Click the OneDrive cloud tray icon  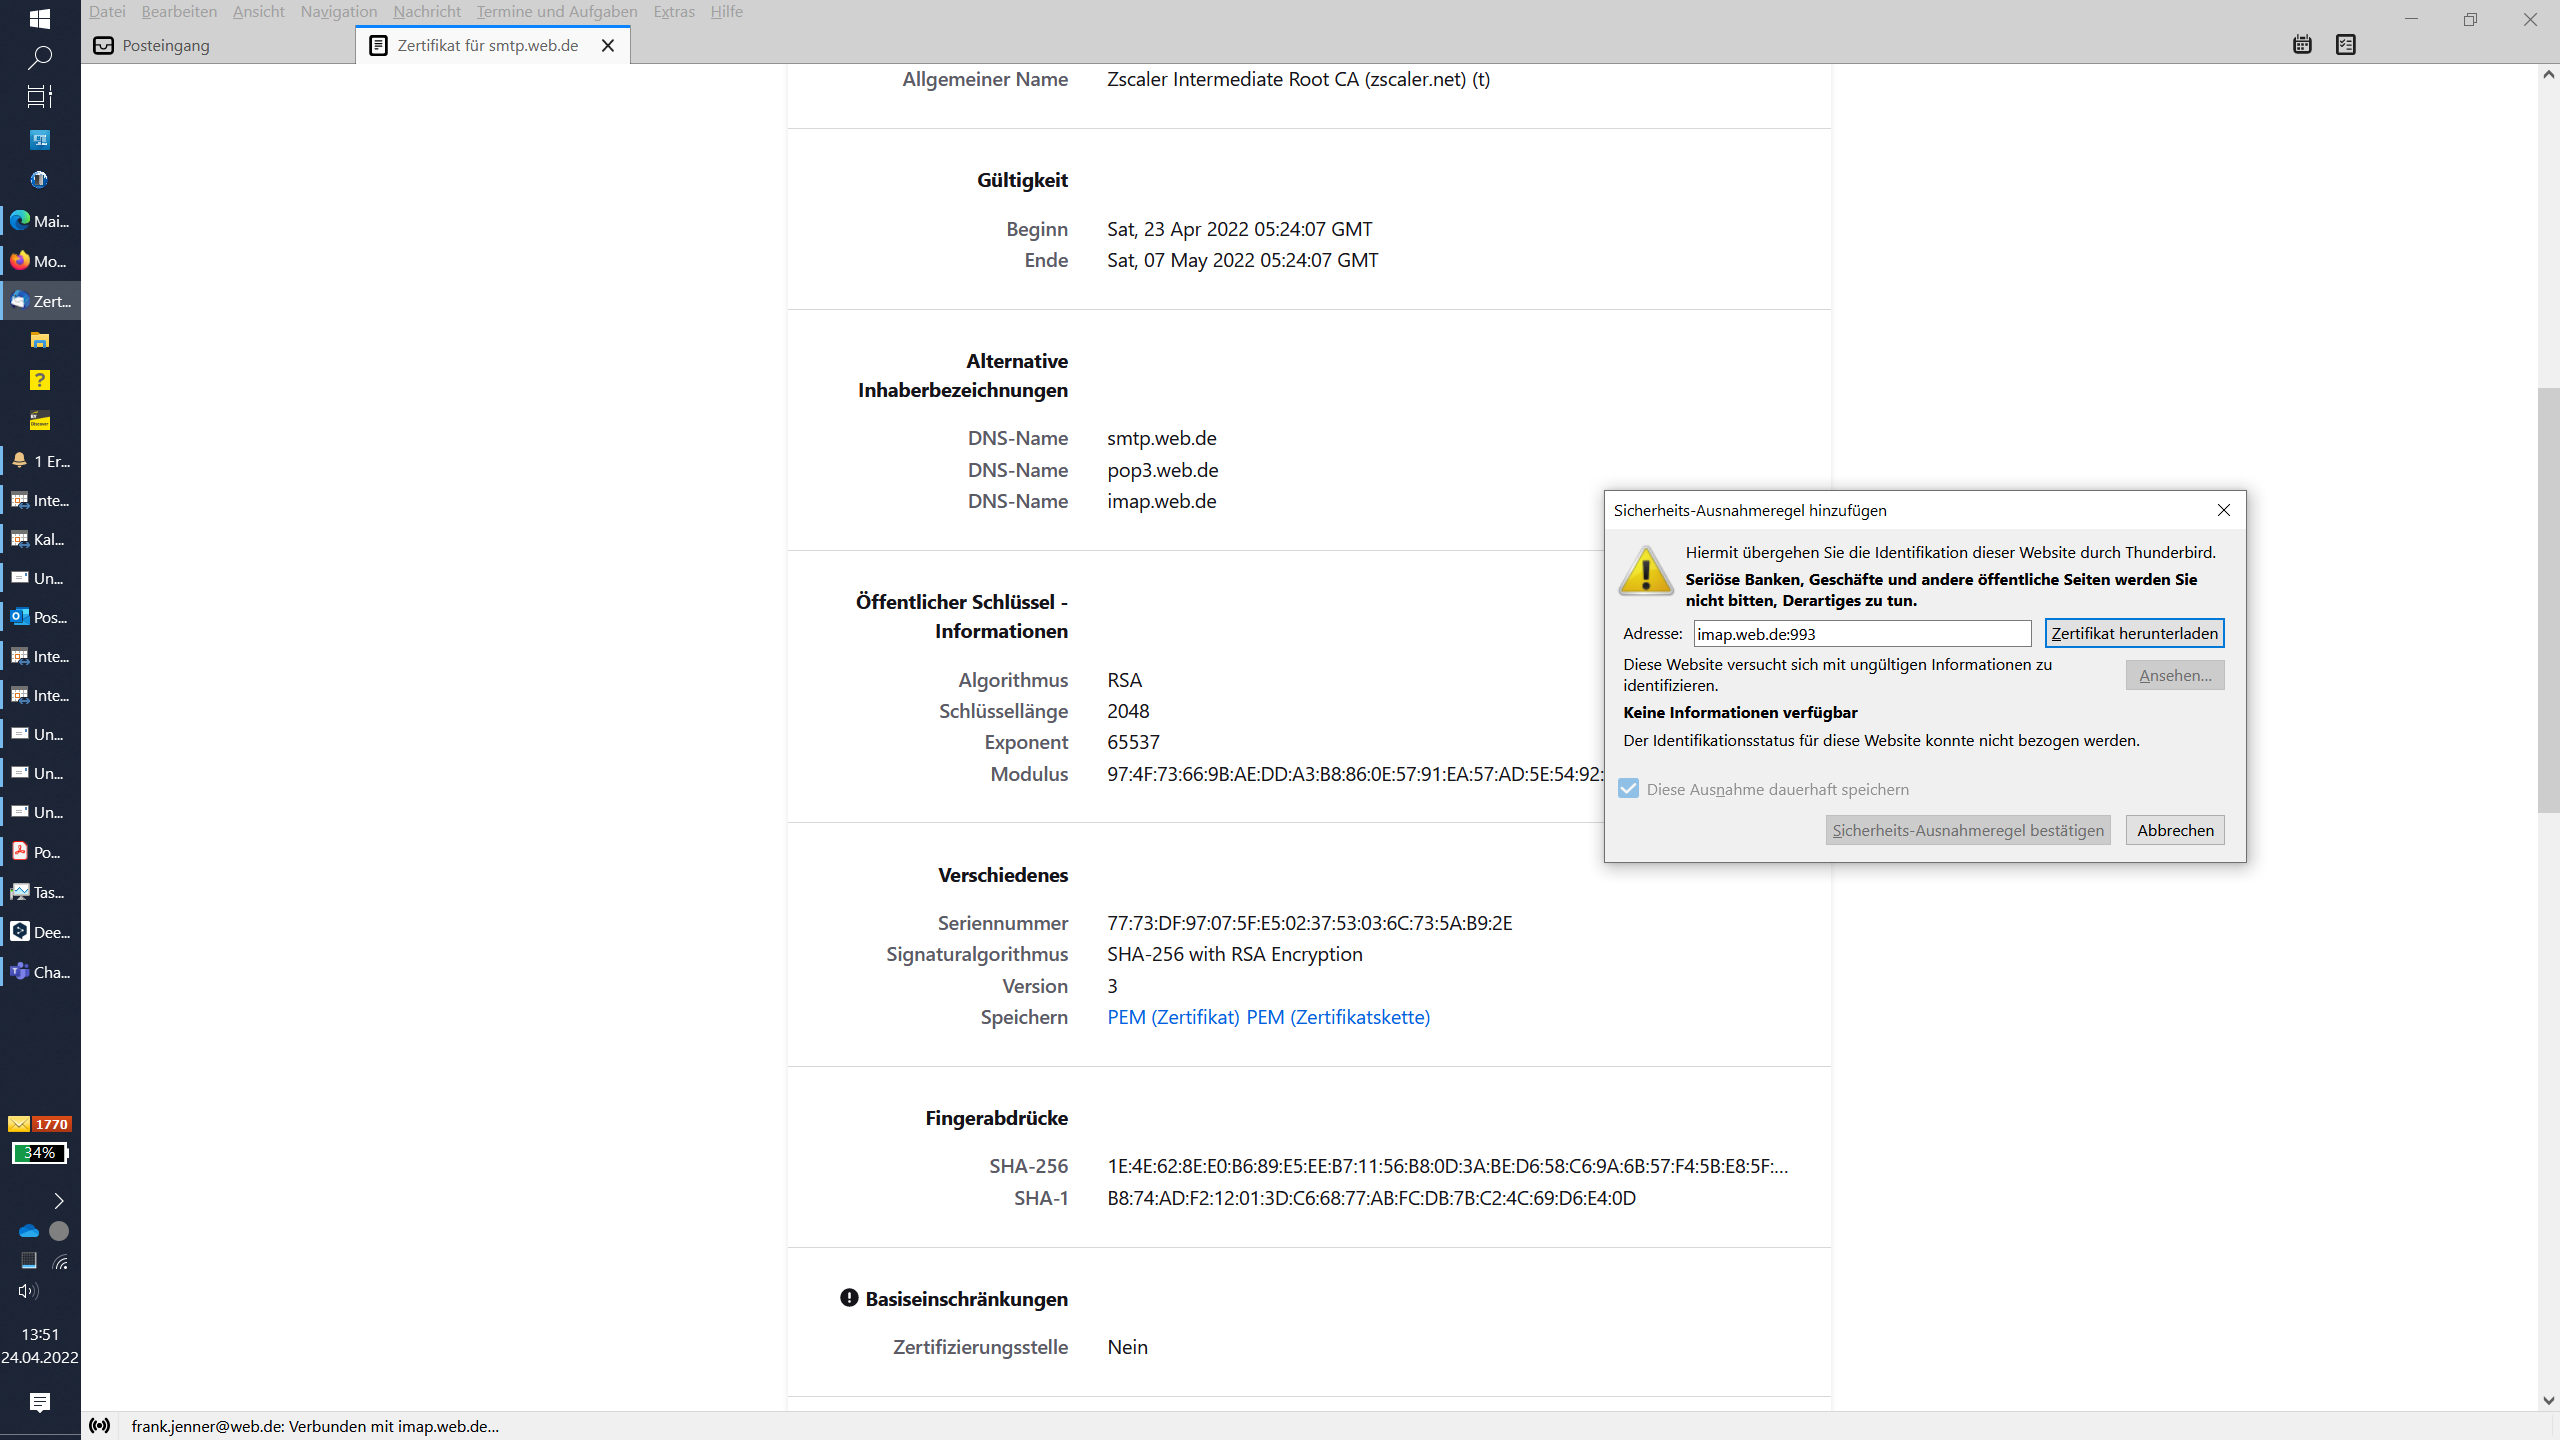[28, 1231]
